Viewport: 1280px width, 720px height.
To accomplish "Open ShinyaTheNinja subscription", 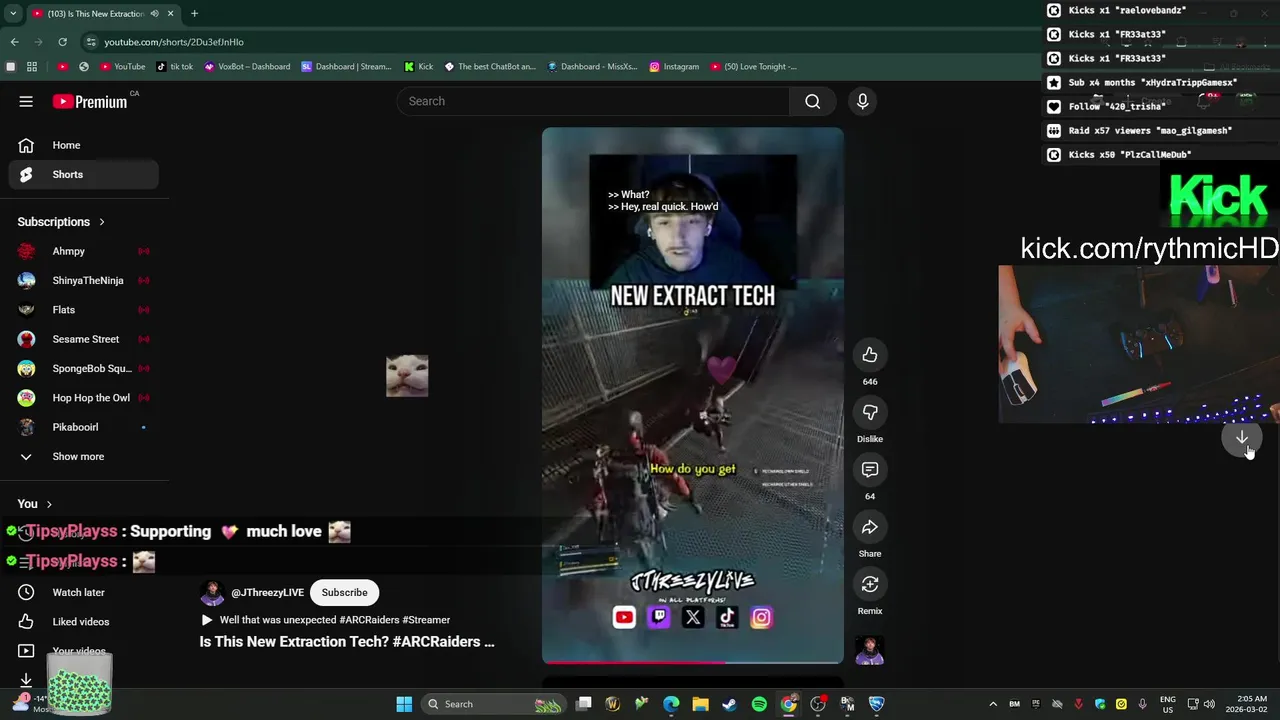I will click(84, 280).
